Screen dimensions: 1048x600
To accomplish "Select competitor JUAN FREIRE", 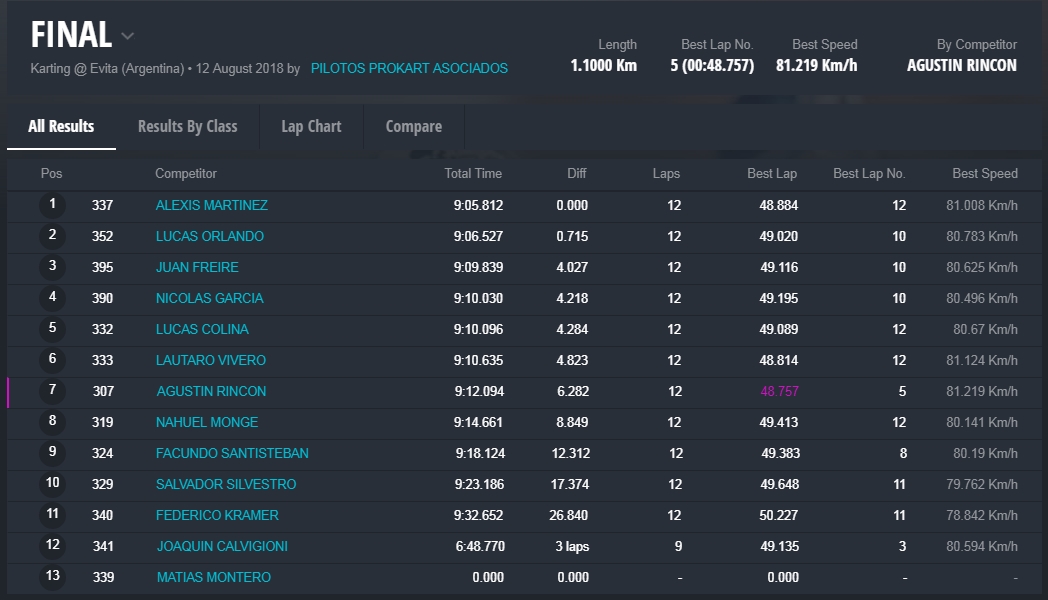I will click(197, 268).
